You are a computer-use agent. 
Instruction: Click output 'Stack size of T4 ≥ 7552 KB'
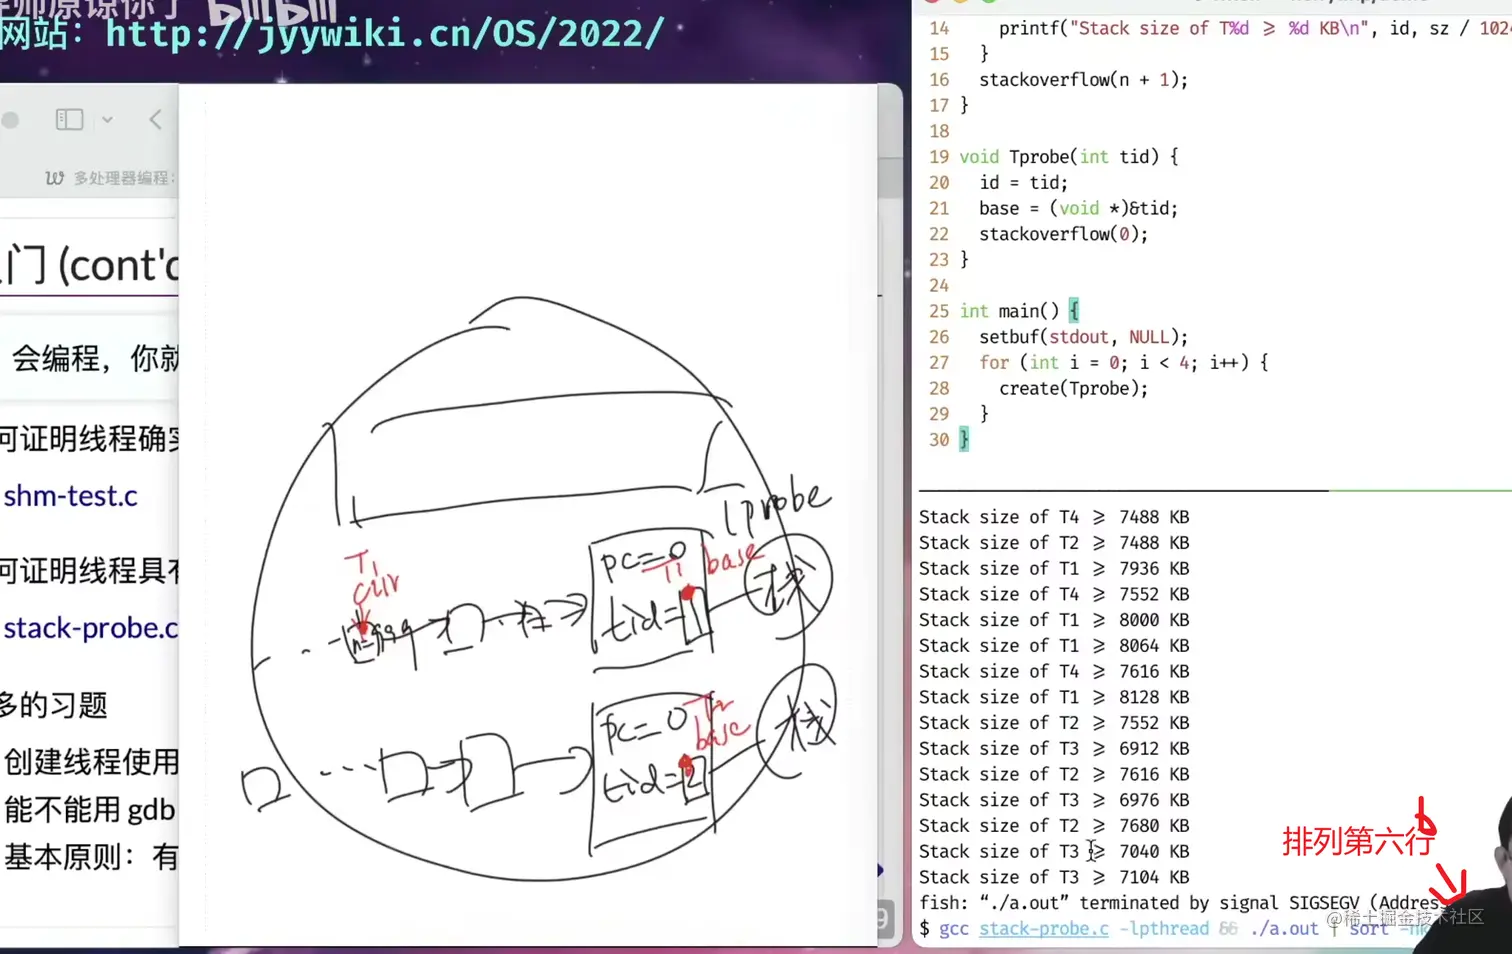click(x=1054, y=594)
